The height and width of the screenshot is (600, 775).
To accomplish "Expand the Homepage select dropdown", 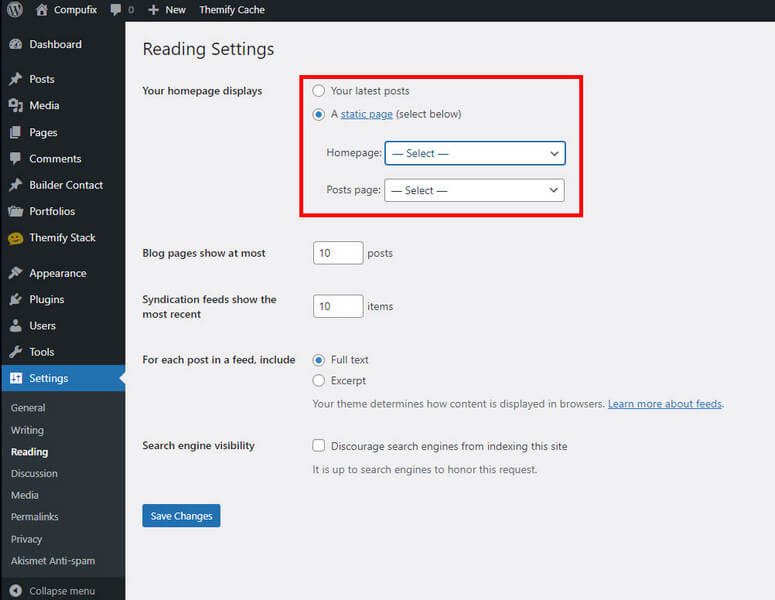I will [474, 153].
